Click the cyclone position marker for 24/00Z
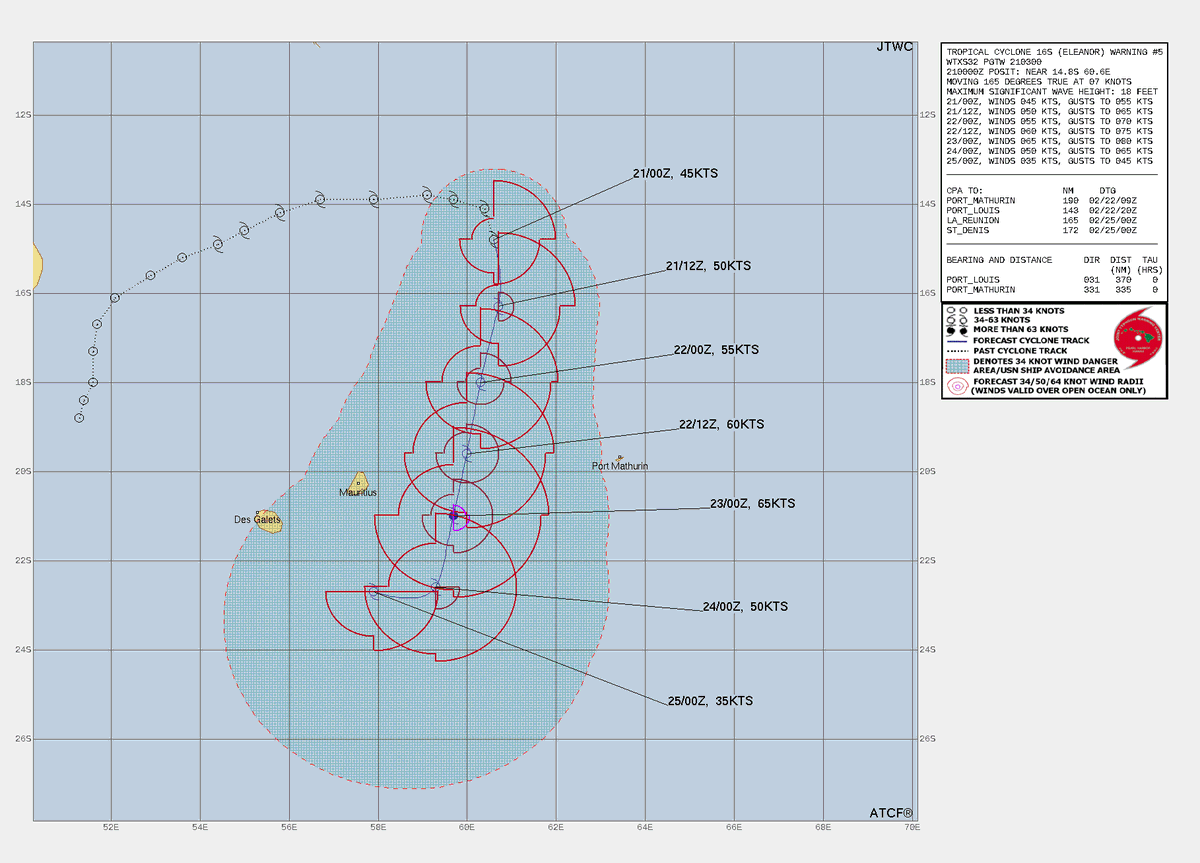This screenshot has height=863, width=1200. pos(435,587)
